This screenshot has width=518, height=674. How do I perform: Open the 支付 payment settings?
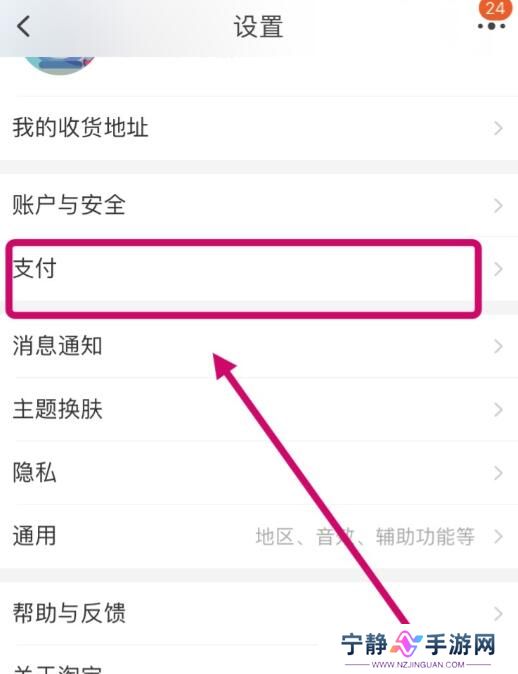click(259, 269)
